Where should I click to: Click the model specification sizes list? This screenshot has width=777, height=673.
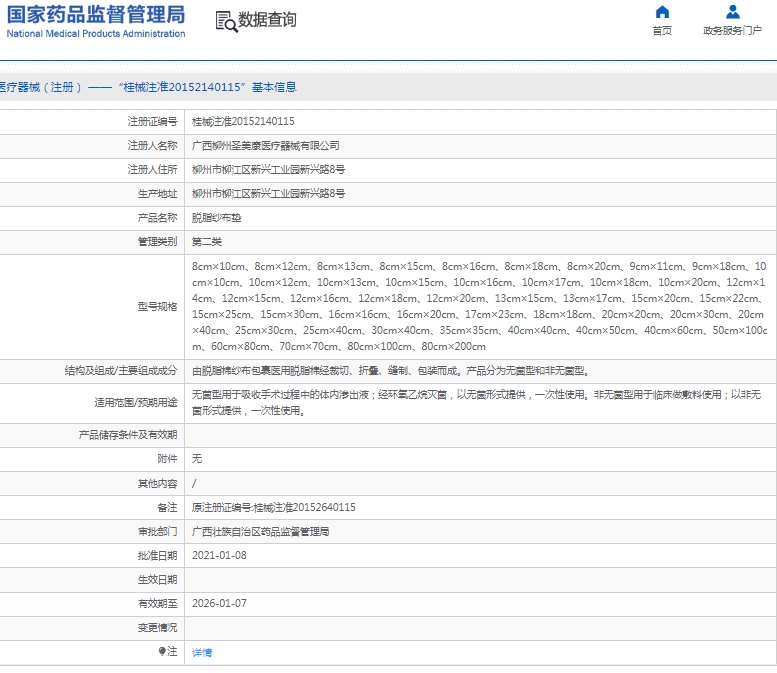479,306
